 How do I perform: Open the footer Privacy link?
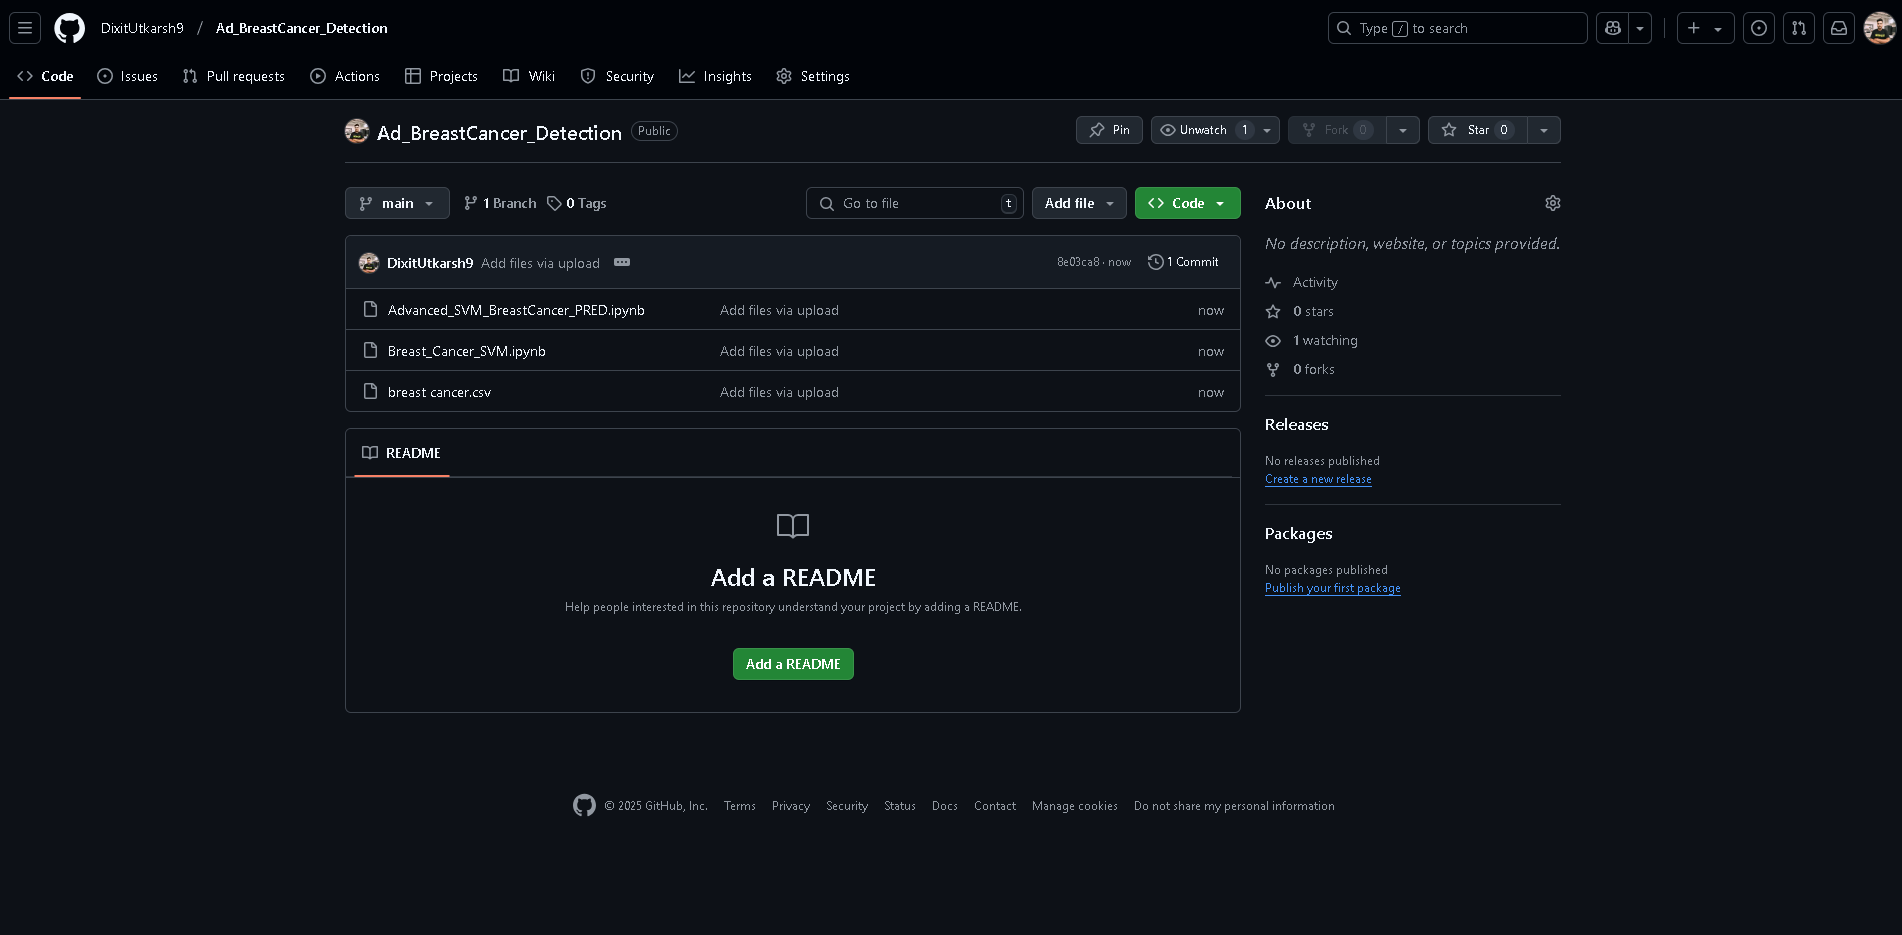(791, 806)
